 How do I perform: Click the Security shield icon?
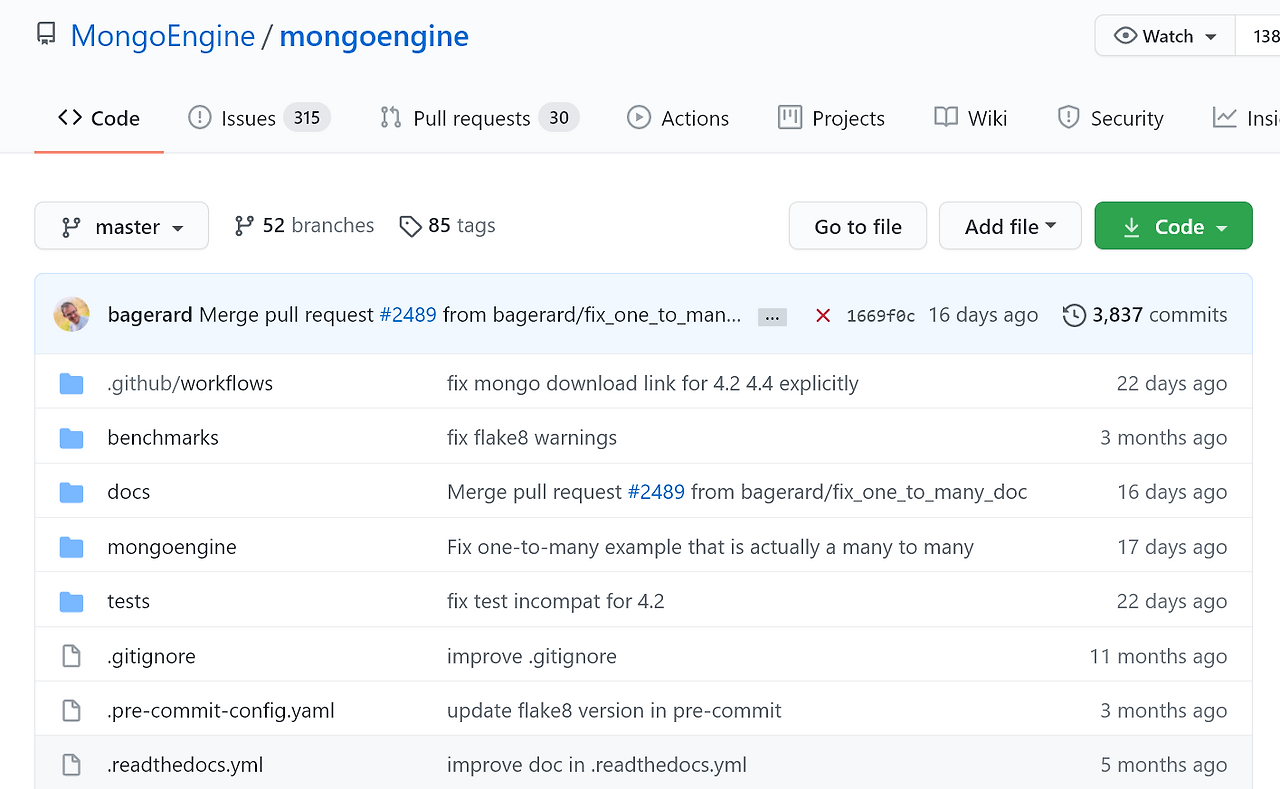1069,117
